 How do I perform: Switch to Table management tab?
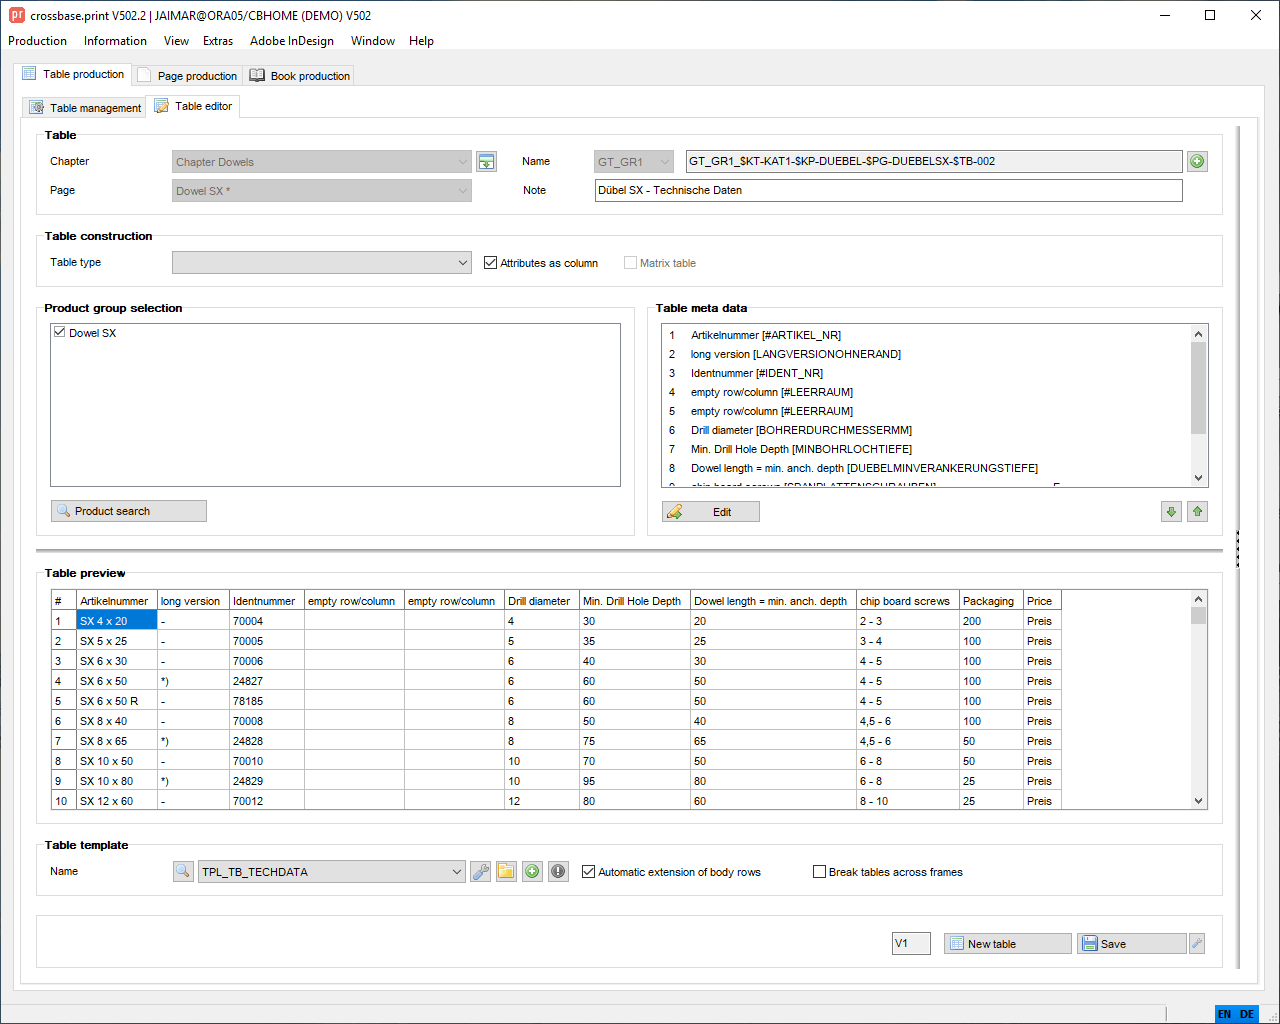[x=85, y=107]
